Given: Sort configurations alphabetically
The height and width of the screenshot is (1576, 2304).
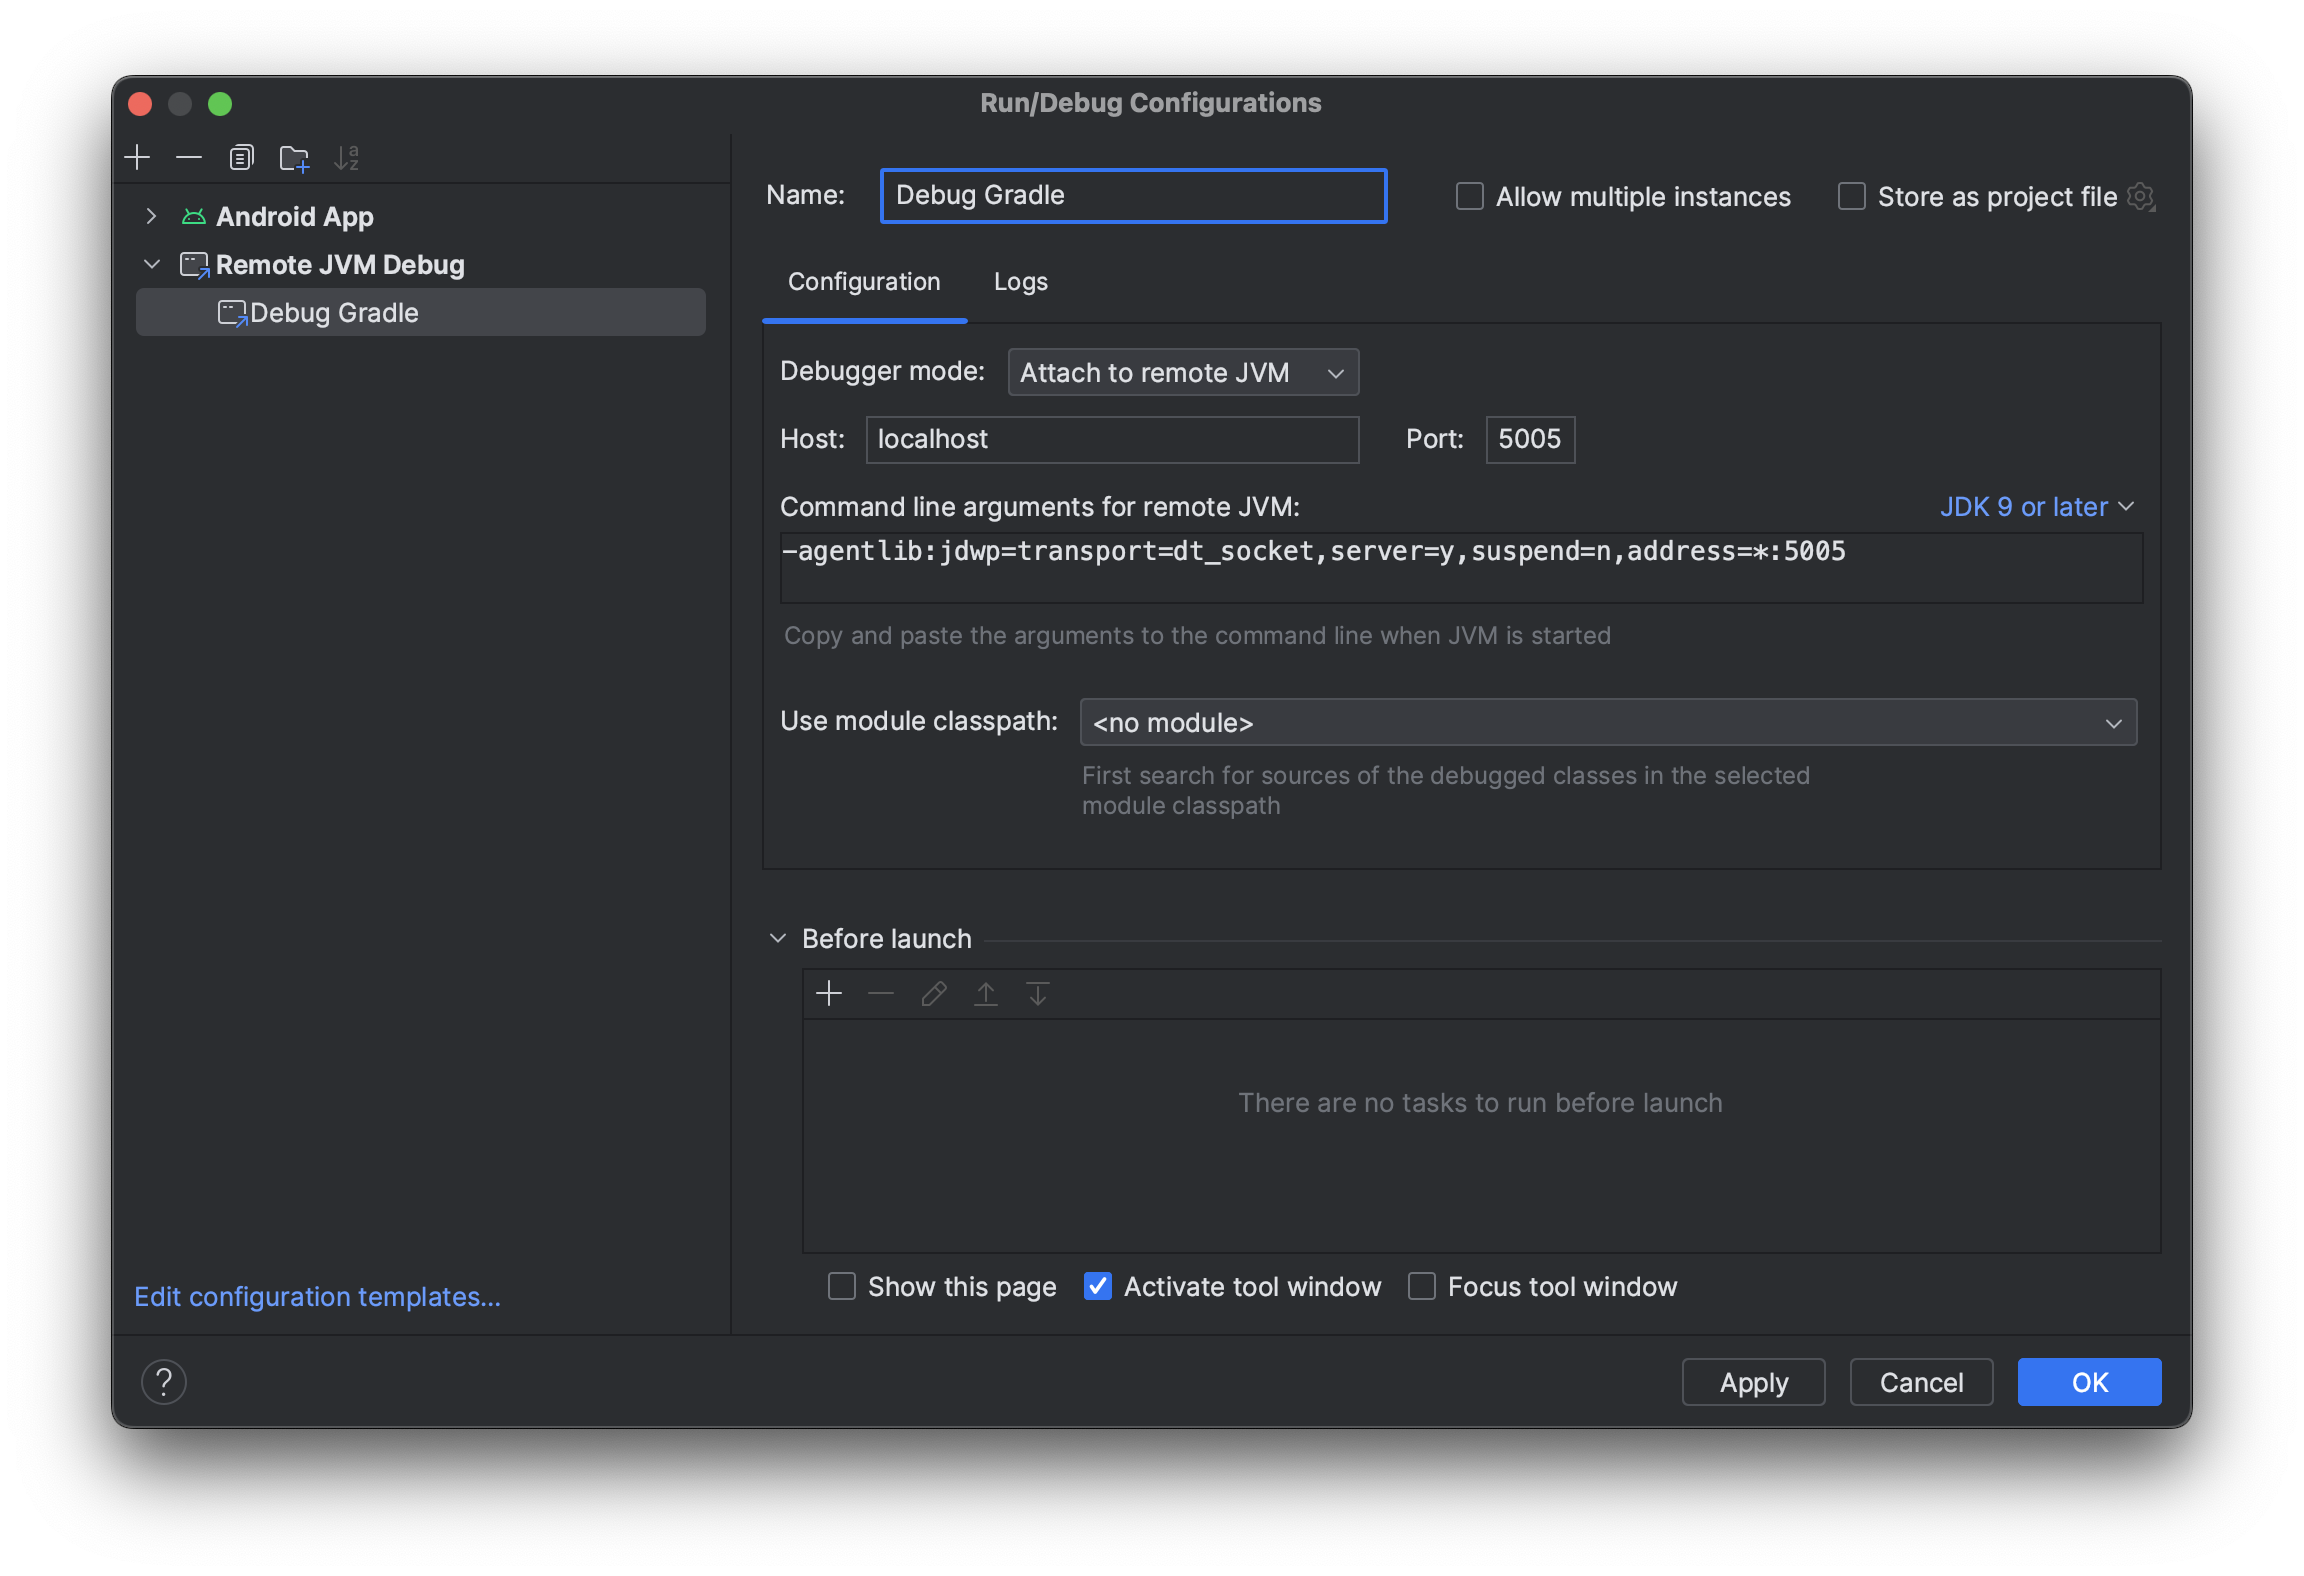Looking at the screenshot, I should [349, 157].
